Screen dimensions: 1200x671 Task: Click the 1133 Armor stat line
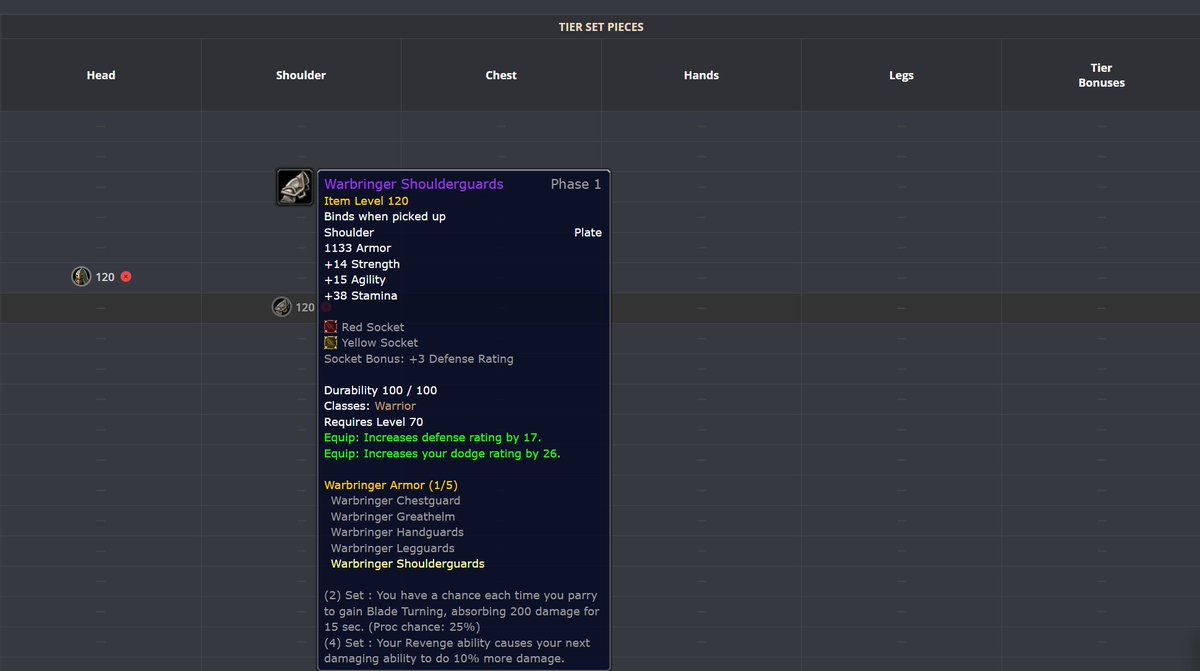point(358,248)
